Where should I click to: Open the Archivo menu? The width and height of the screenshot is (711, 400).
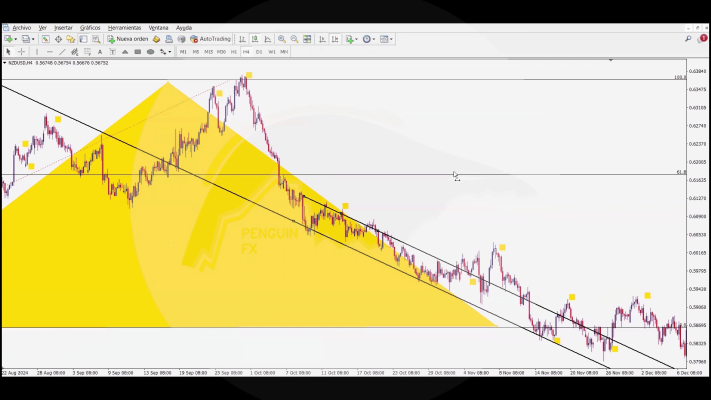[x=21, y=27]
